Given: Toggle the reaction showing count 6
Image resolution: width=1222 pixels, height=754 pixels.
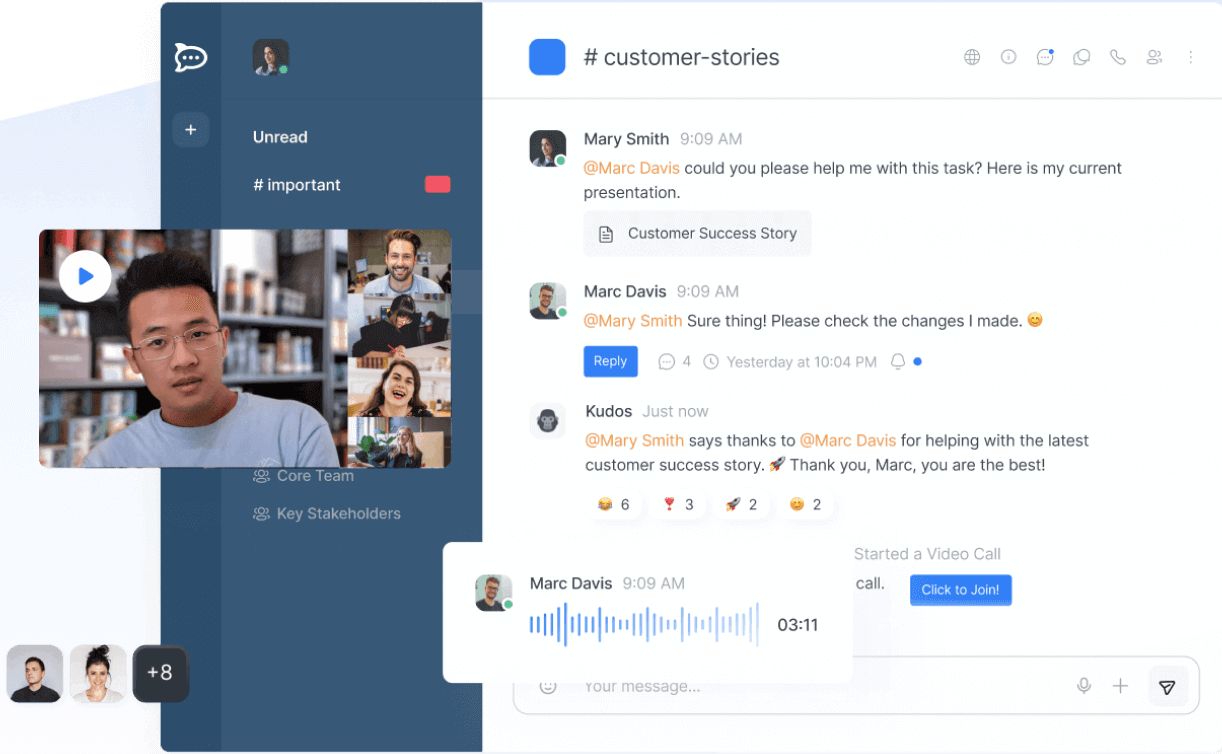Looking at the screenshot, I should pyautogui.click(x=613, y=505).
